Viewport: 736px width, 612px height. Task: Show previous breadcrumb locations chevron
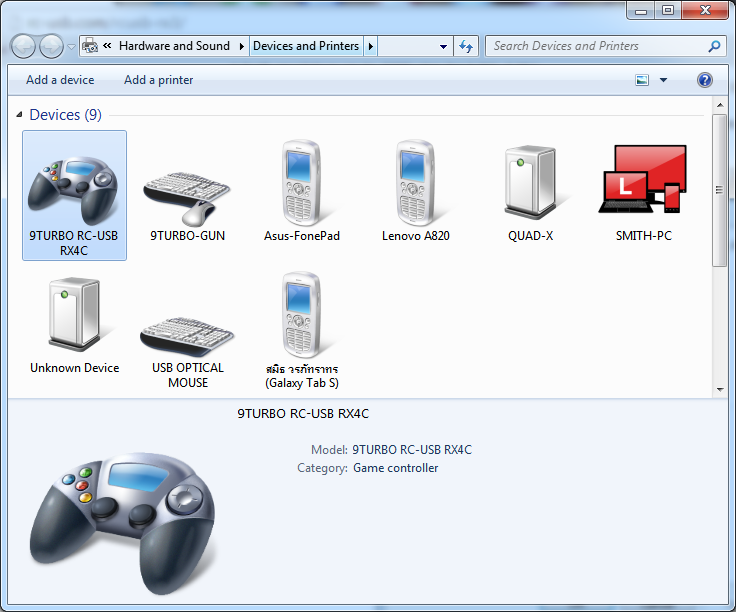[107, 46]
